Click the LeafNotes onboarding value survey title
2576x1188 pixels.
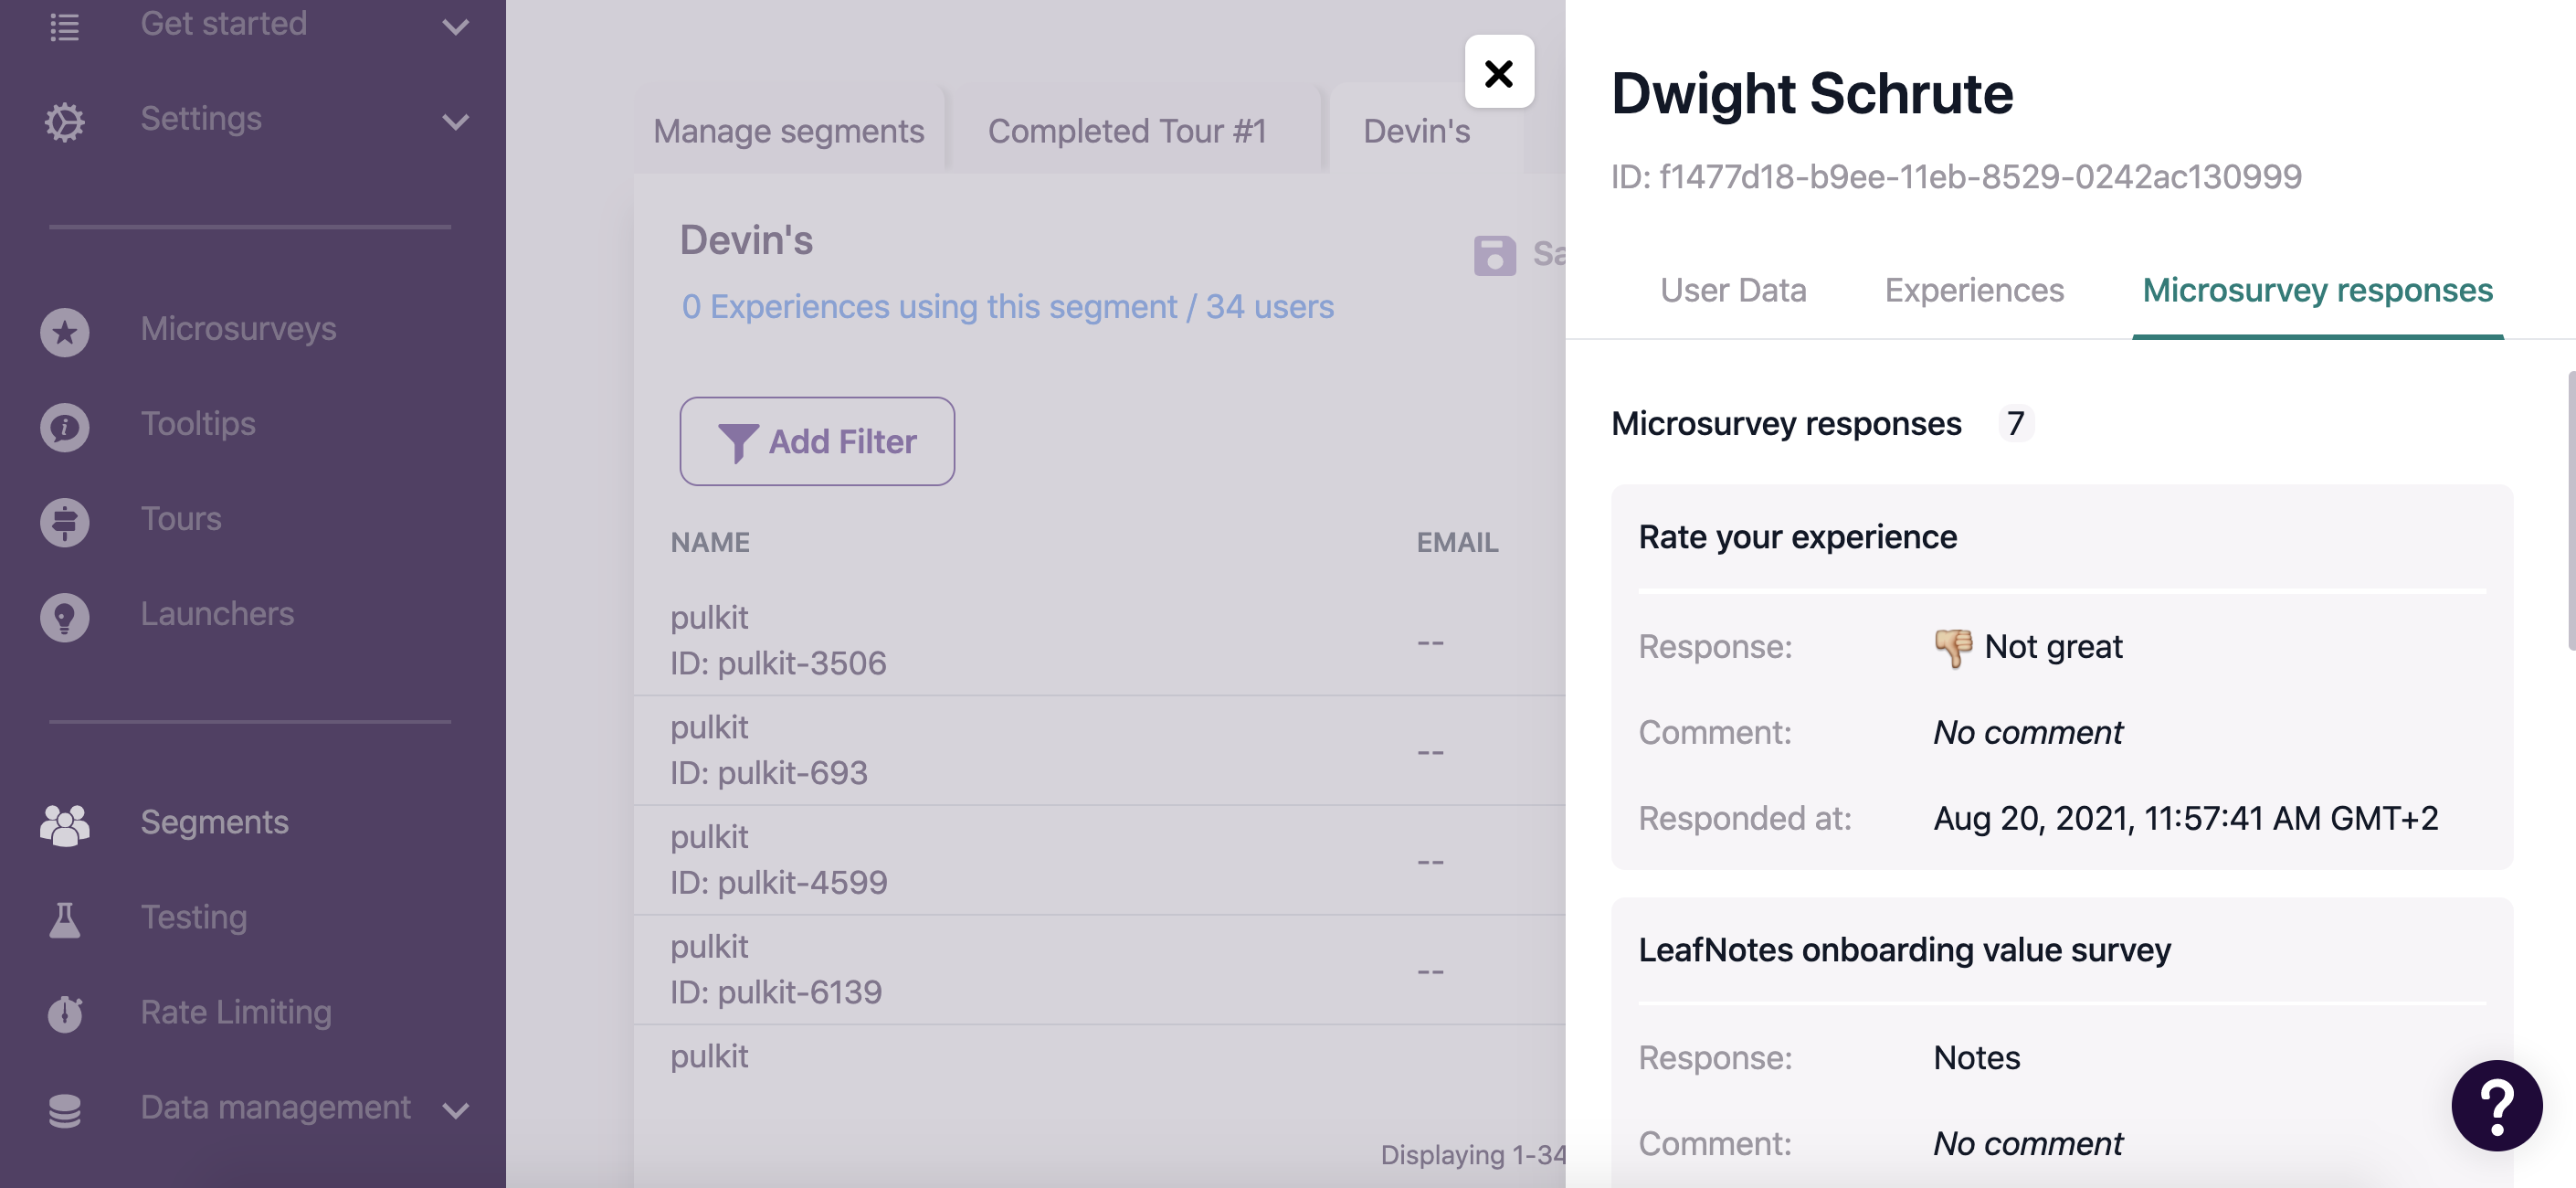[1904, 950]
